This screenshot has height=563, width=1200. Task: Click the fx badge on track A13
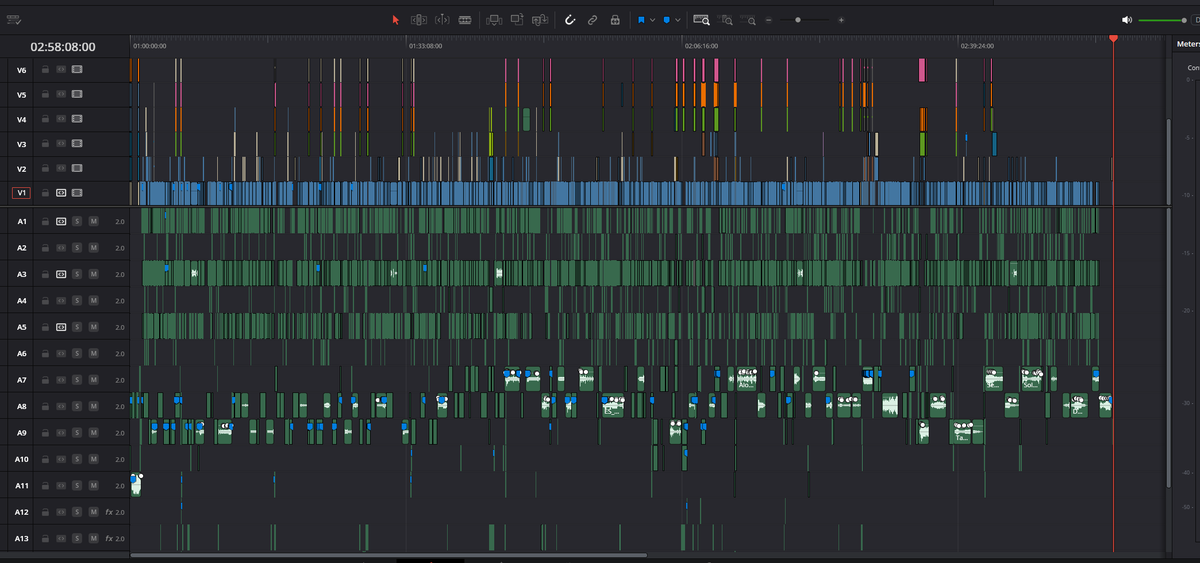(109, 539)
